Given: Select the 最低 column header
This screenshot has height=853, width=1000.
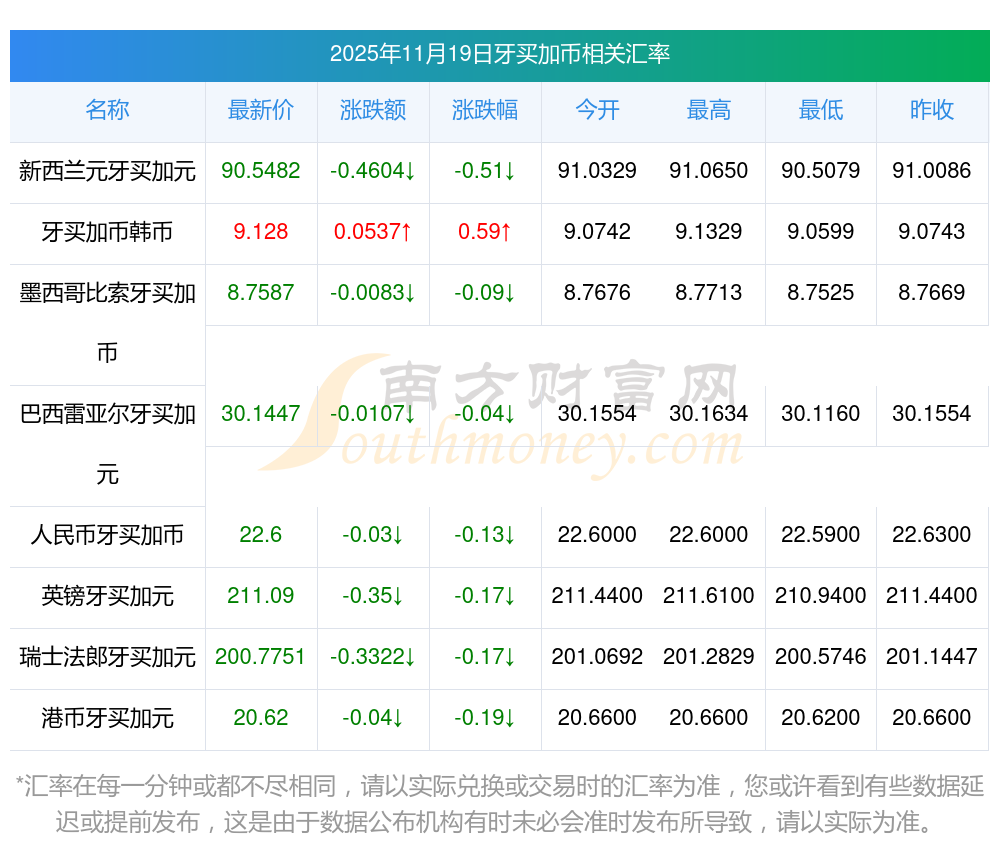Looking at the screenshot, I should point(821,110).
